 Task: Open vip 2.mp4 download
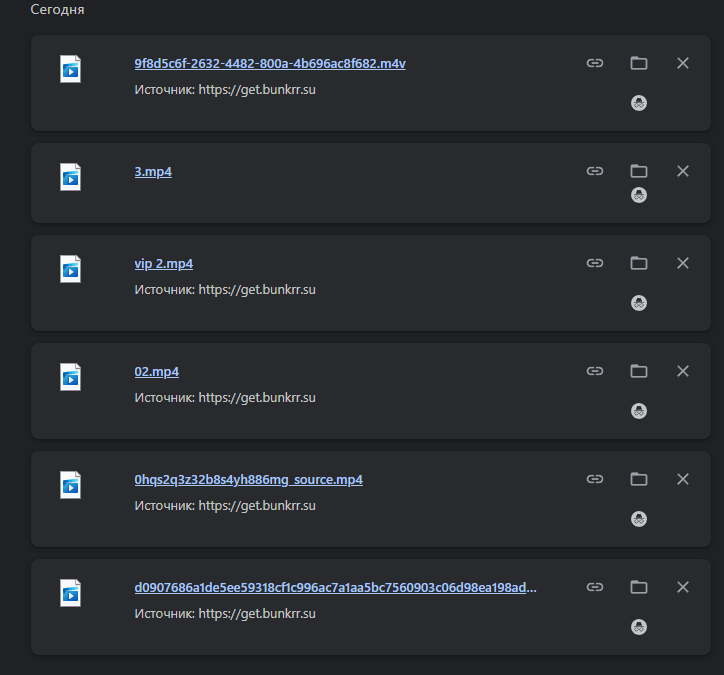tap(164, 263)
